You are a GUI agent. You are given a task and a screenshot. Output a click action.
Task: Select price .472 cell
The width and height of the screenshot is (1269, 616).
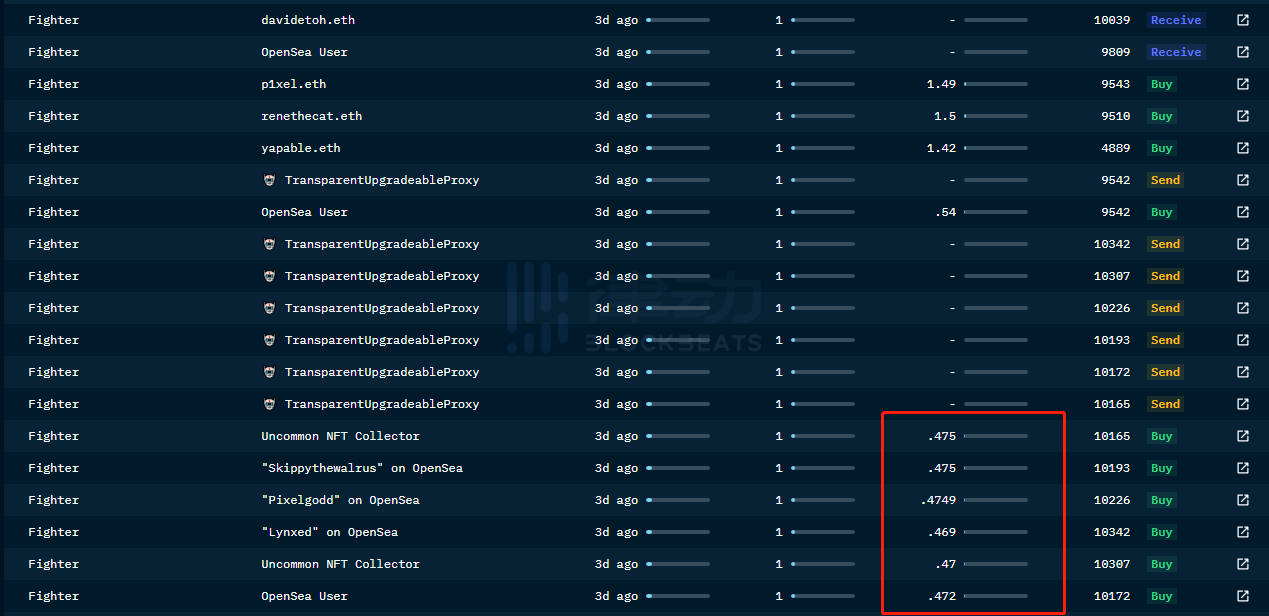tap(941, 596)
